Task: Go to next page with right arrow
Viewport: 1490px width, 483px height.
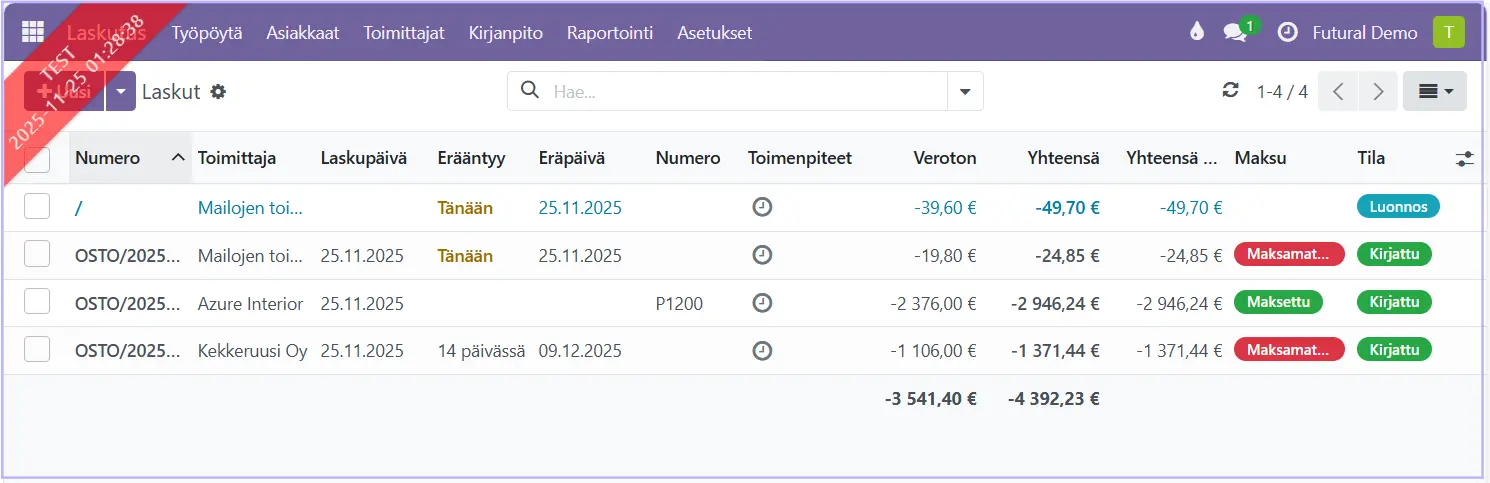Action: tap(1378, 91)
